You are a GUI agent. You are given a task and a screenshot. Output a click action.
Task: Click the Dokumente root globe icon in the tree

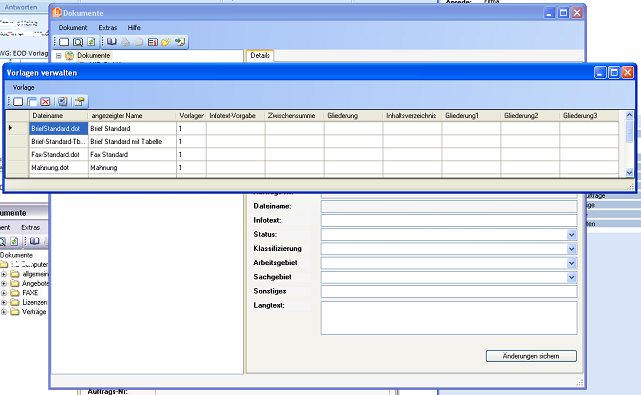point(69,56)
